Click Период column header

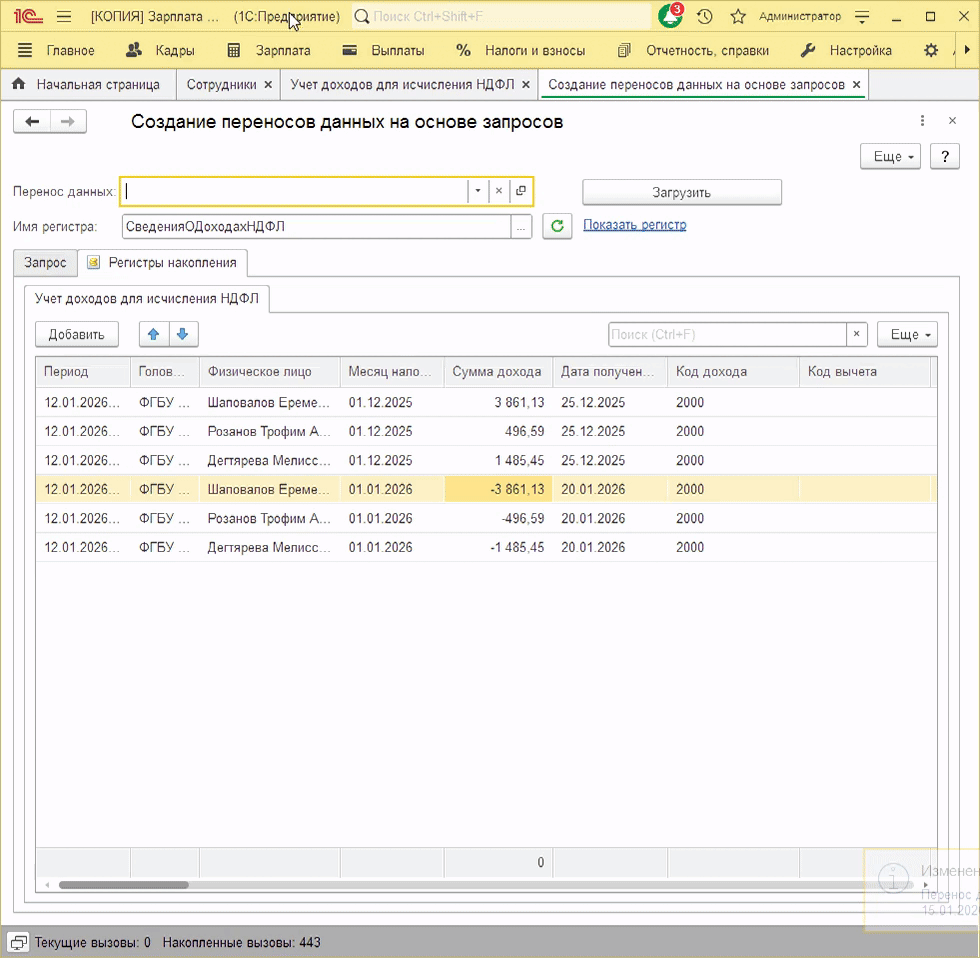point(82,372)
